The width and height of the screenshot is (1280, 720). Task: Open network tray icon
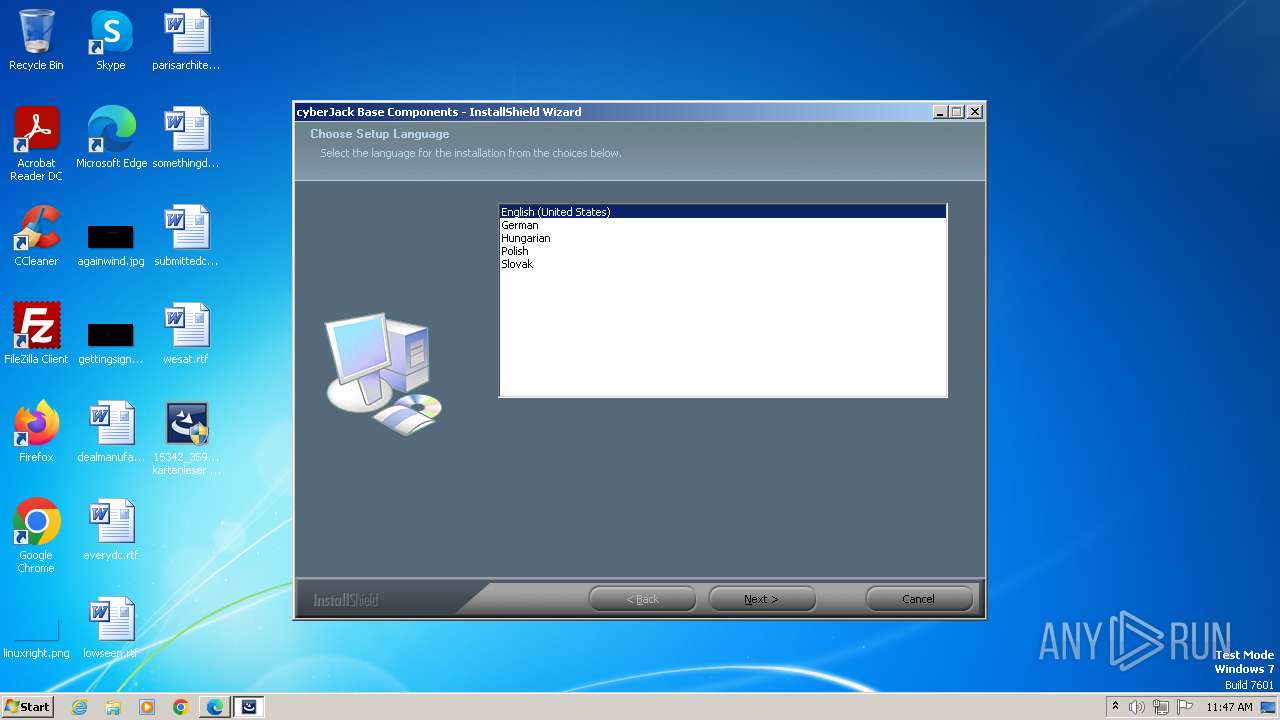(1161, 707)
